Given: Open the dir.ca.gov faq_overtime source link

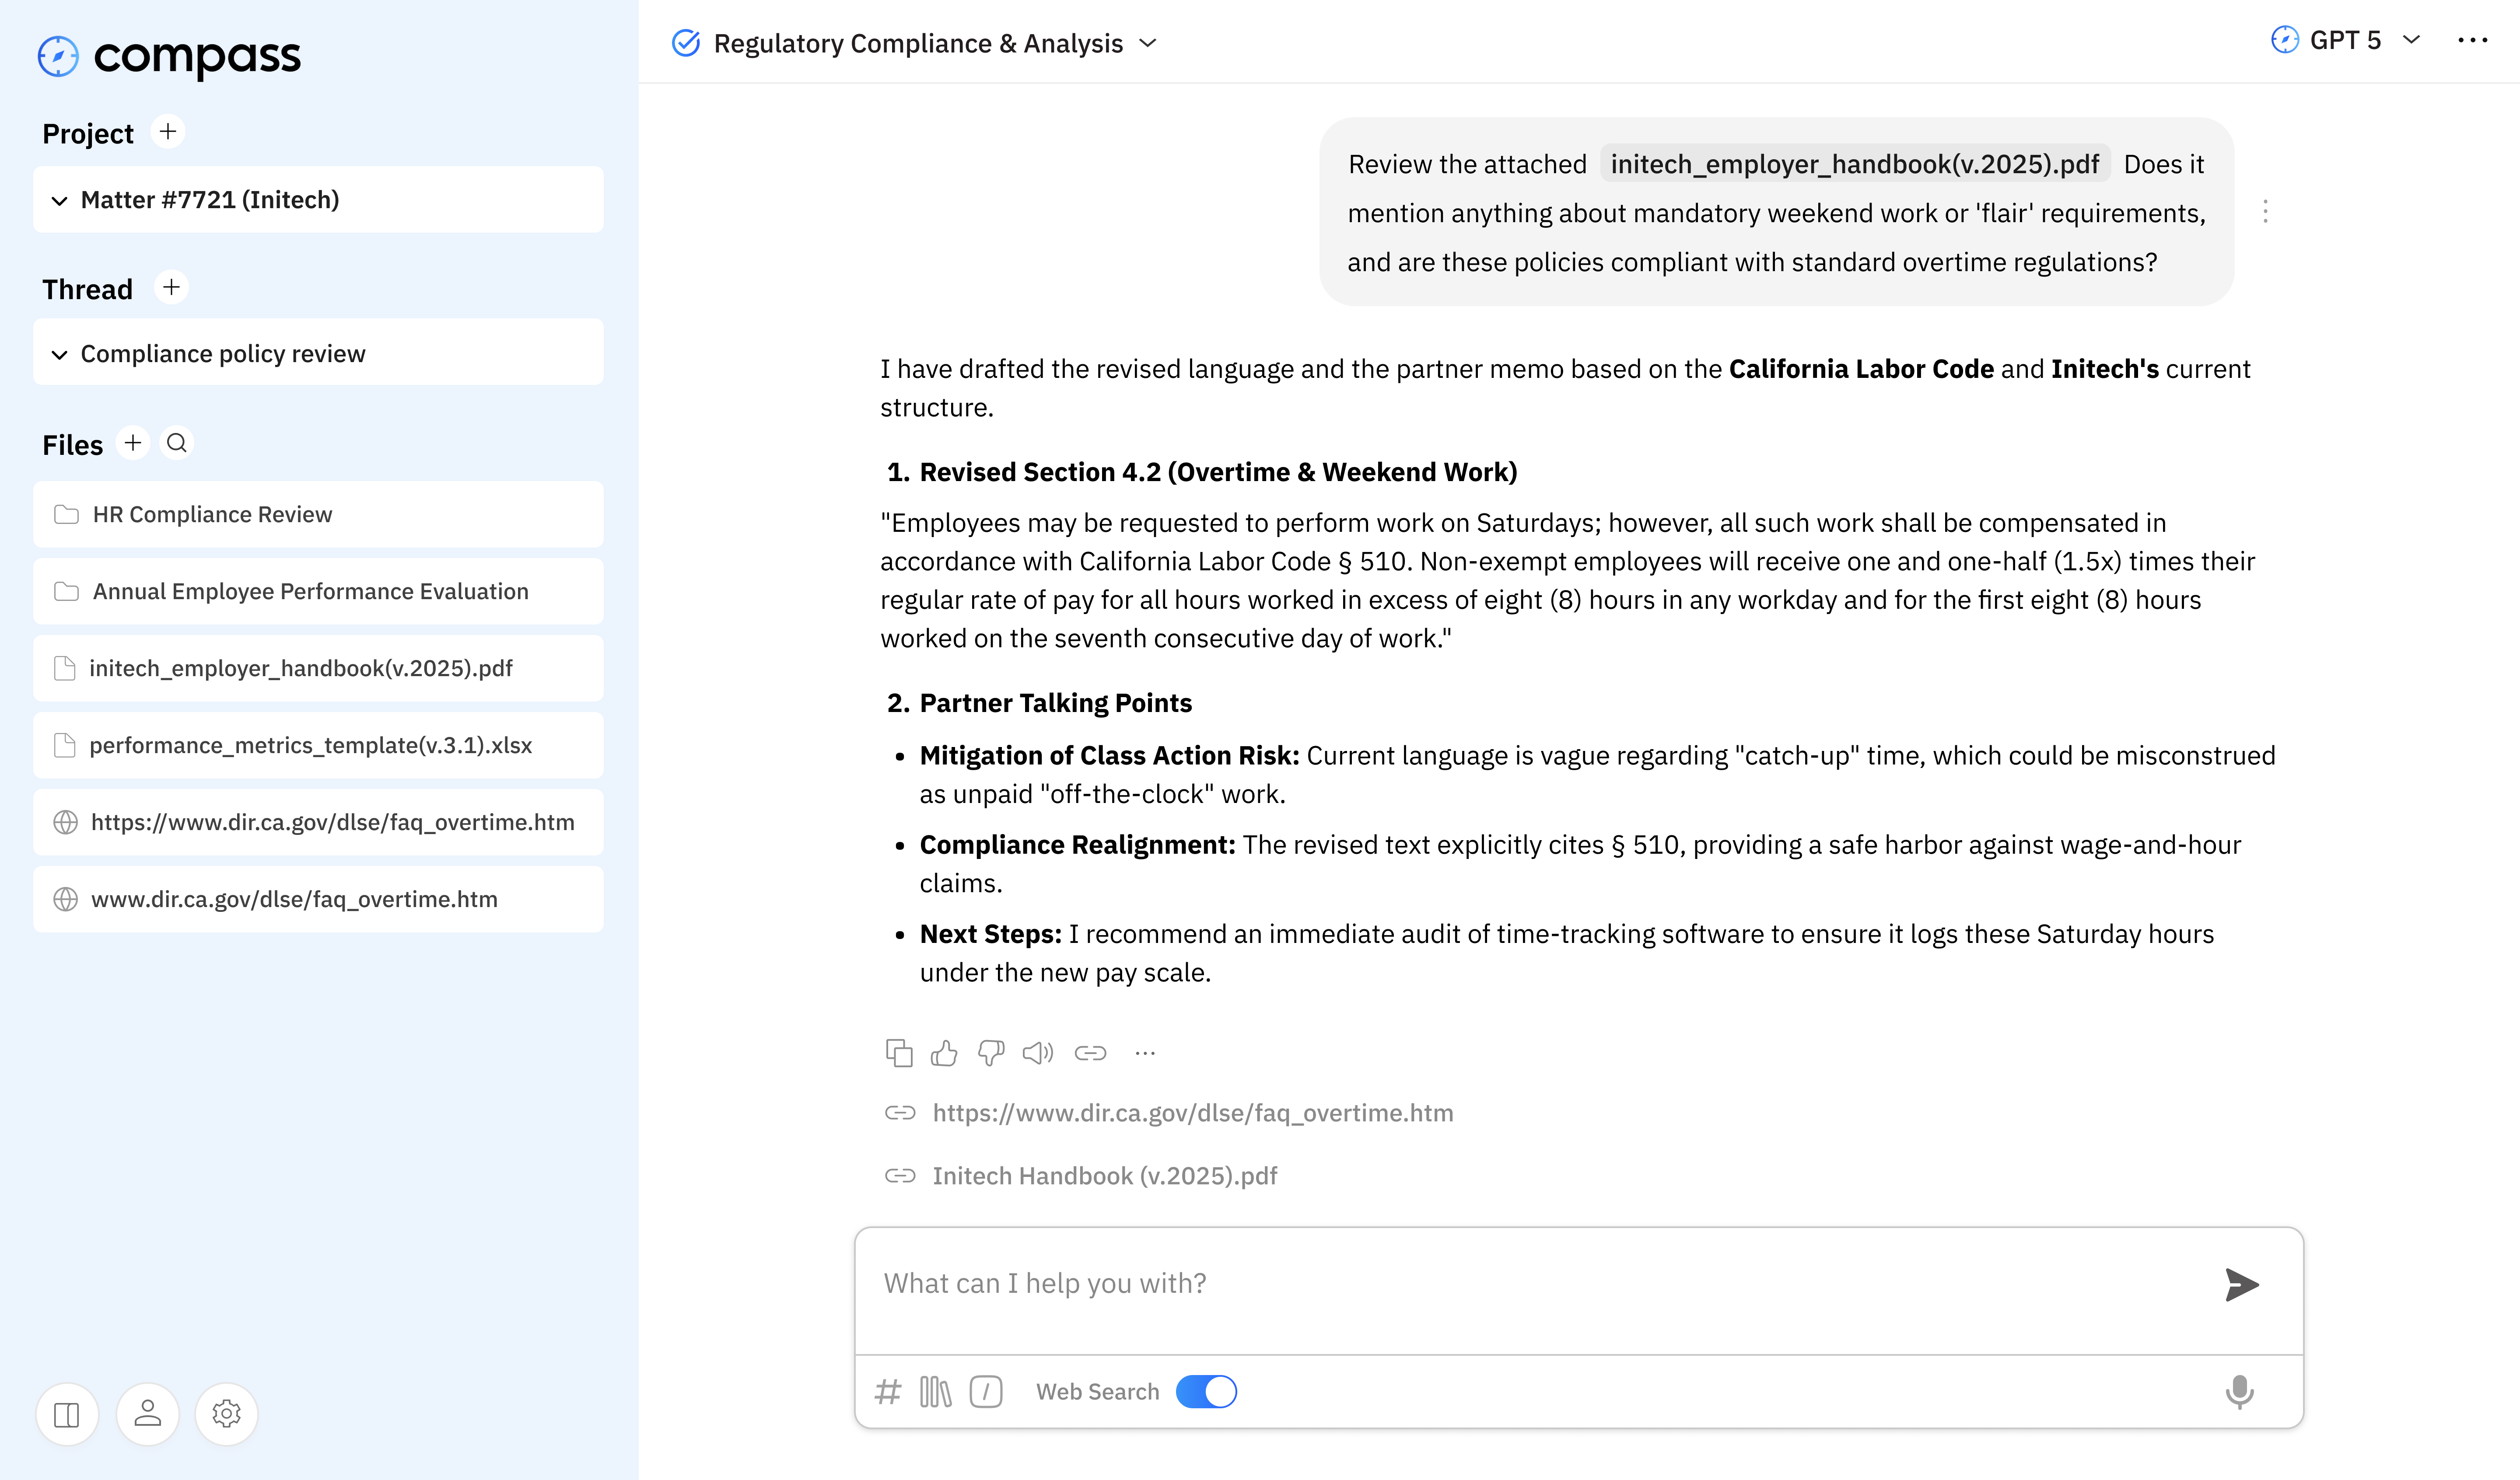Looking at the screenshot, I should pyautogui.click(x=1192, y=1113).
